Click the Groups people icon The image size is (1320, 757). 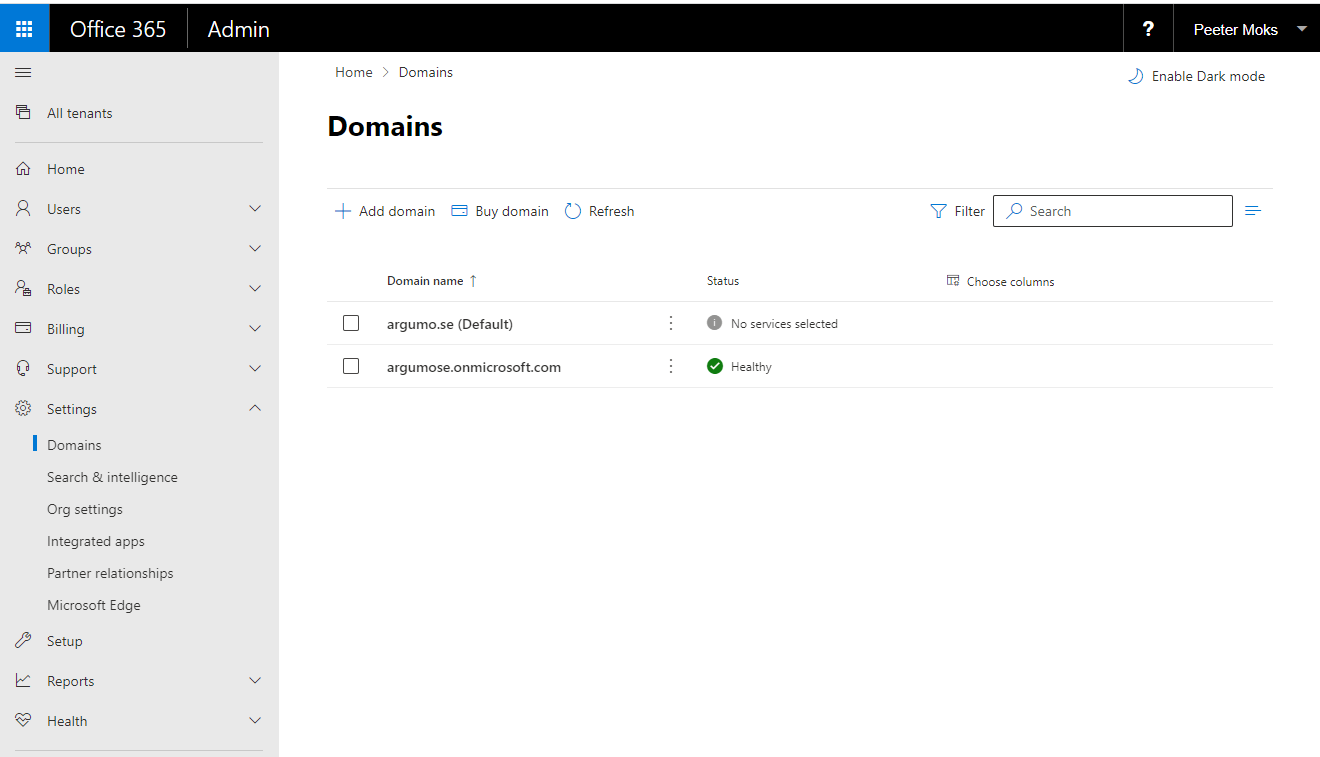coord(23,248)
